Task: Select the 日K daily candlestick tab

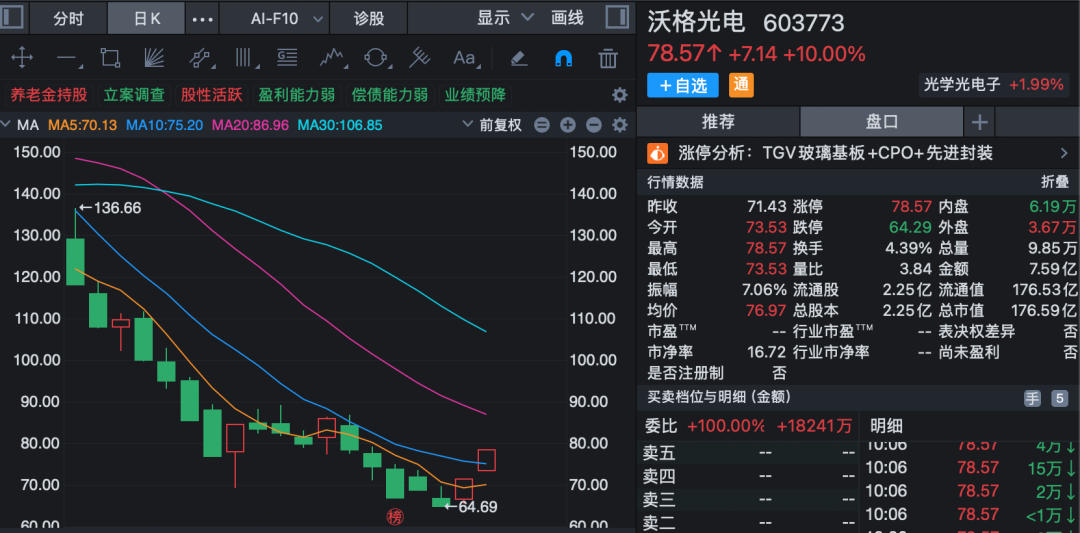Action: [x=146, y=18]
